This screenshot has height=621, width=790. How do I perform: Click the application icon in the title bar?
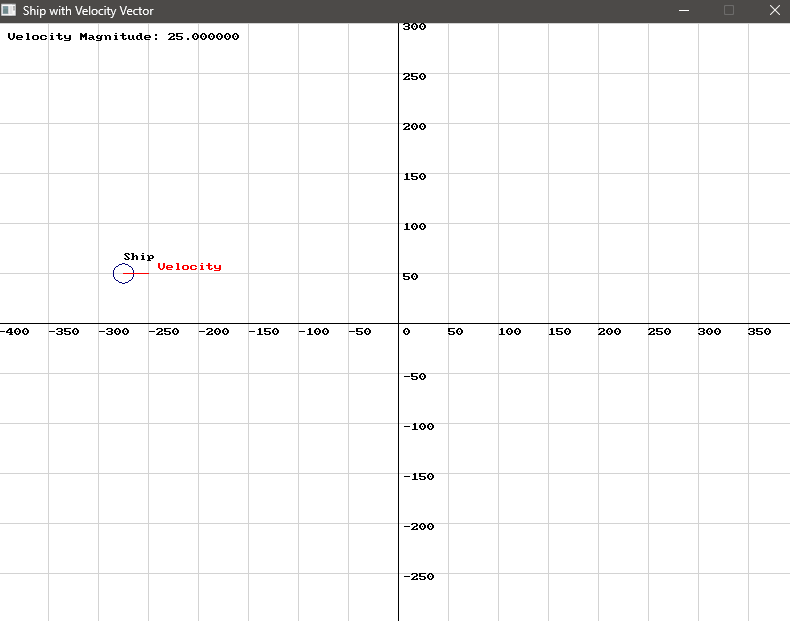point(9,10)
